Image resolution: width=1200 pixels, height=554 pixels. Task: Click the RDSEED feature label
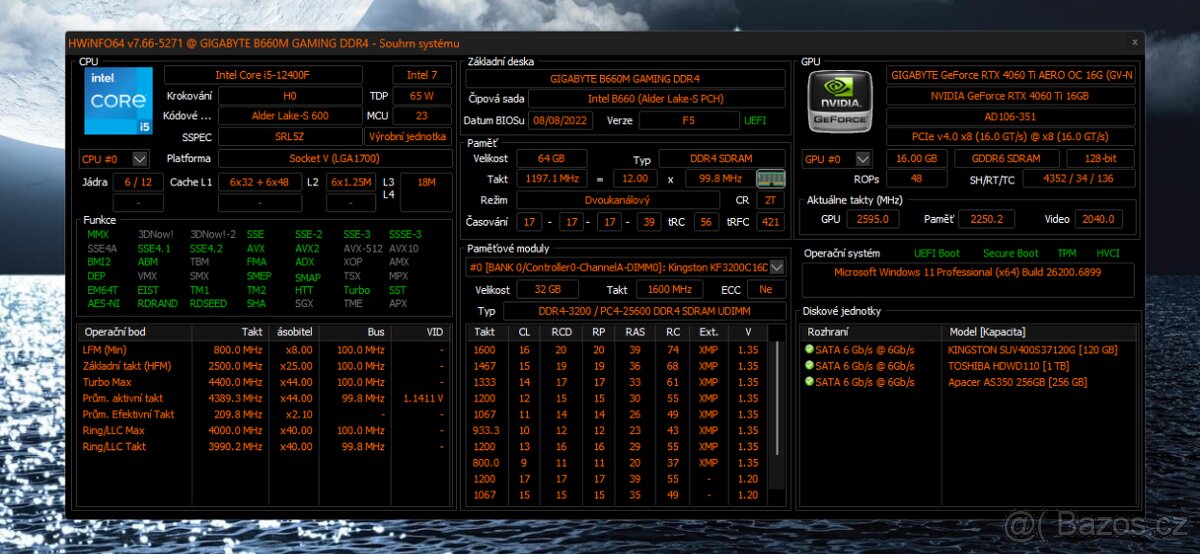(208, 304)
